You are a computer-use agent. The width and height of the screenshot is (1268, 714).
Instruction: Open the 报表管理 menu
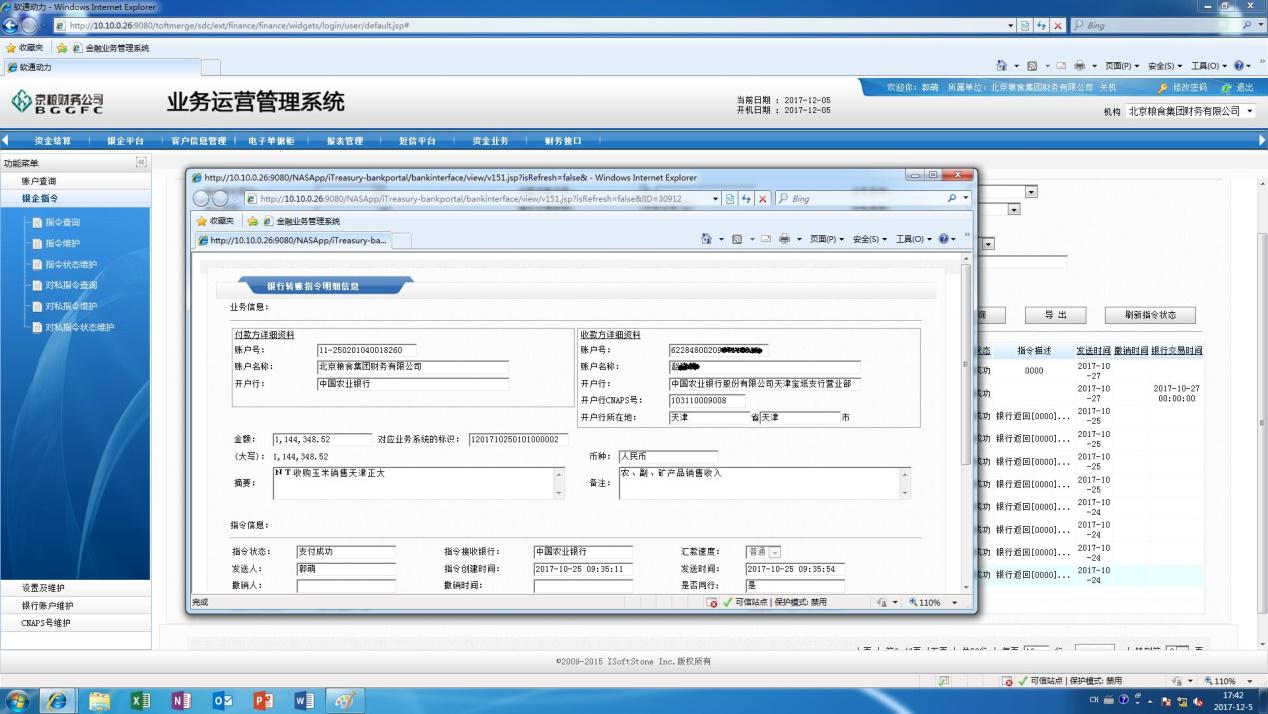344,141
